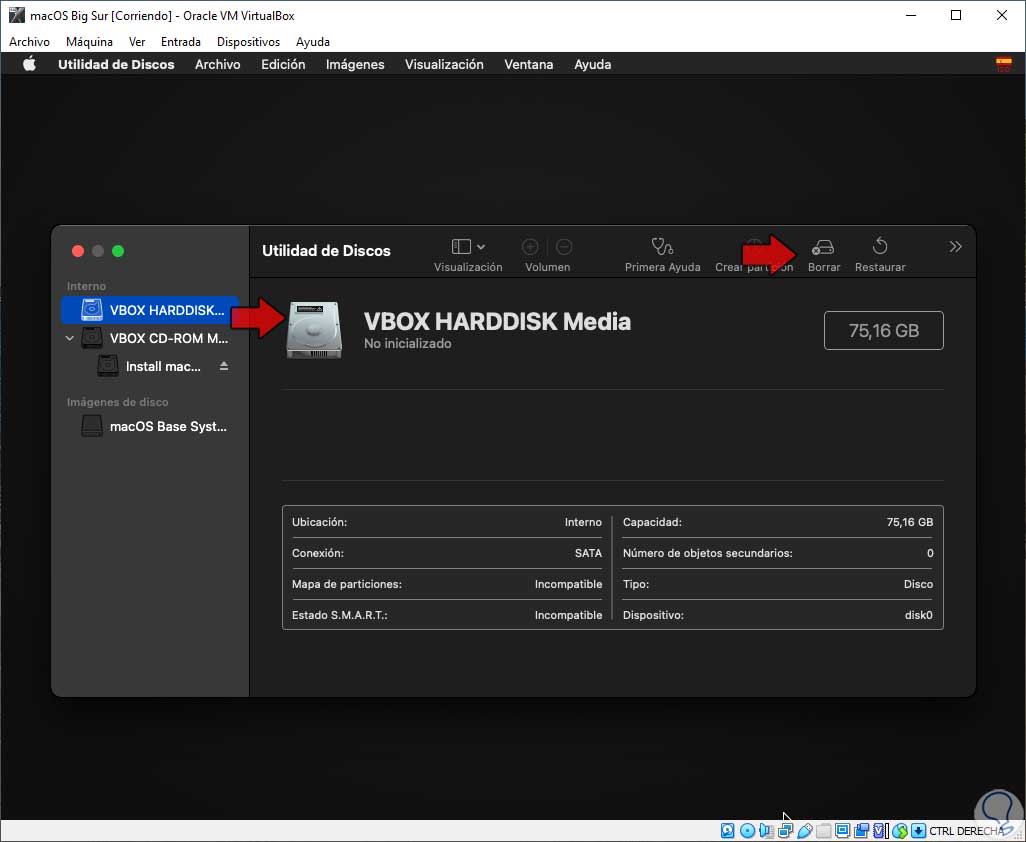The image size is (1026, 842).
Task: Click the large VBOX HARDDISK drive icon
Action: pyautogui.click(x=314, y=330)
